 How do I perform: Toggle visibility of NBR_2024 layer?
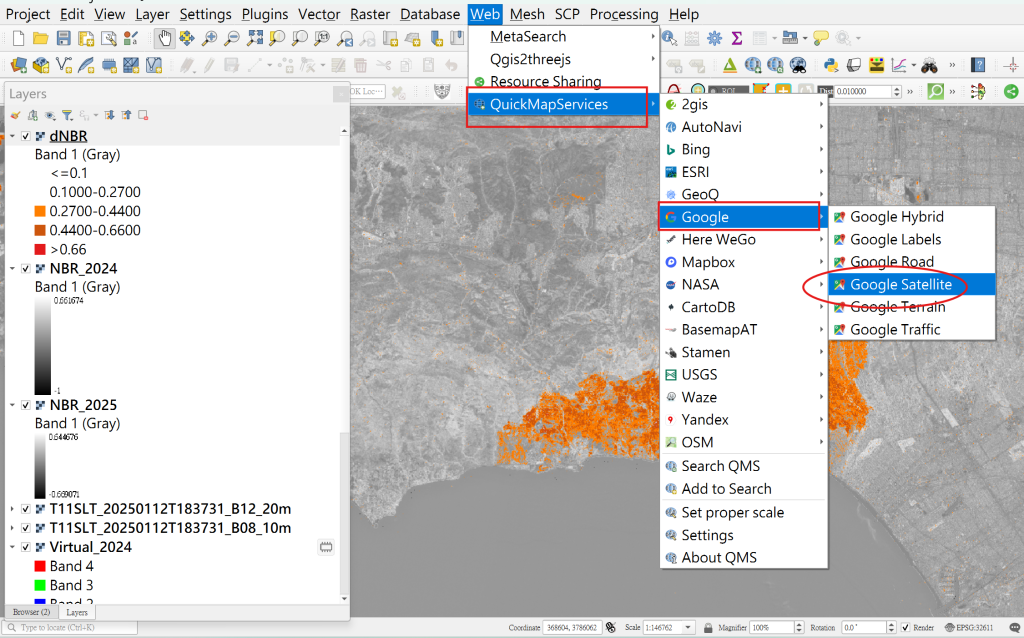tap(25, 269)
